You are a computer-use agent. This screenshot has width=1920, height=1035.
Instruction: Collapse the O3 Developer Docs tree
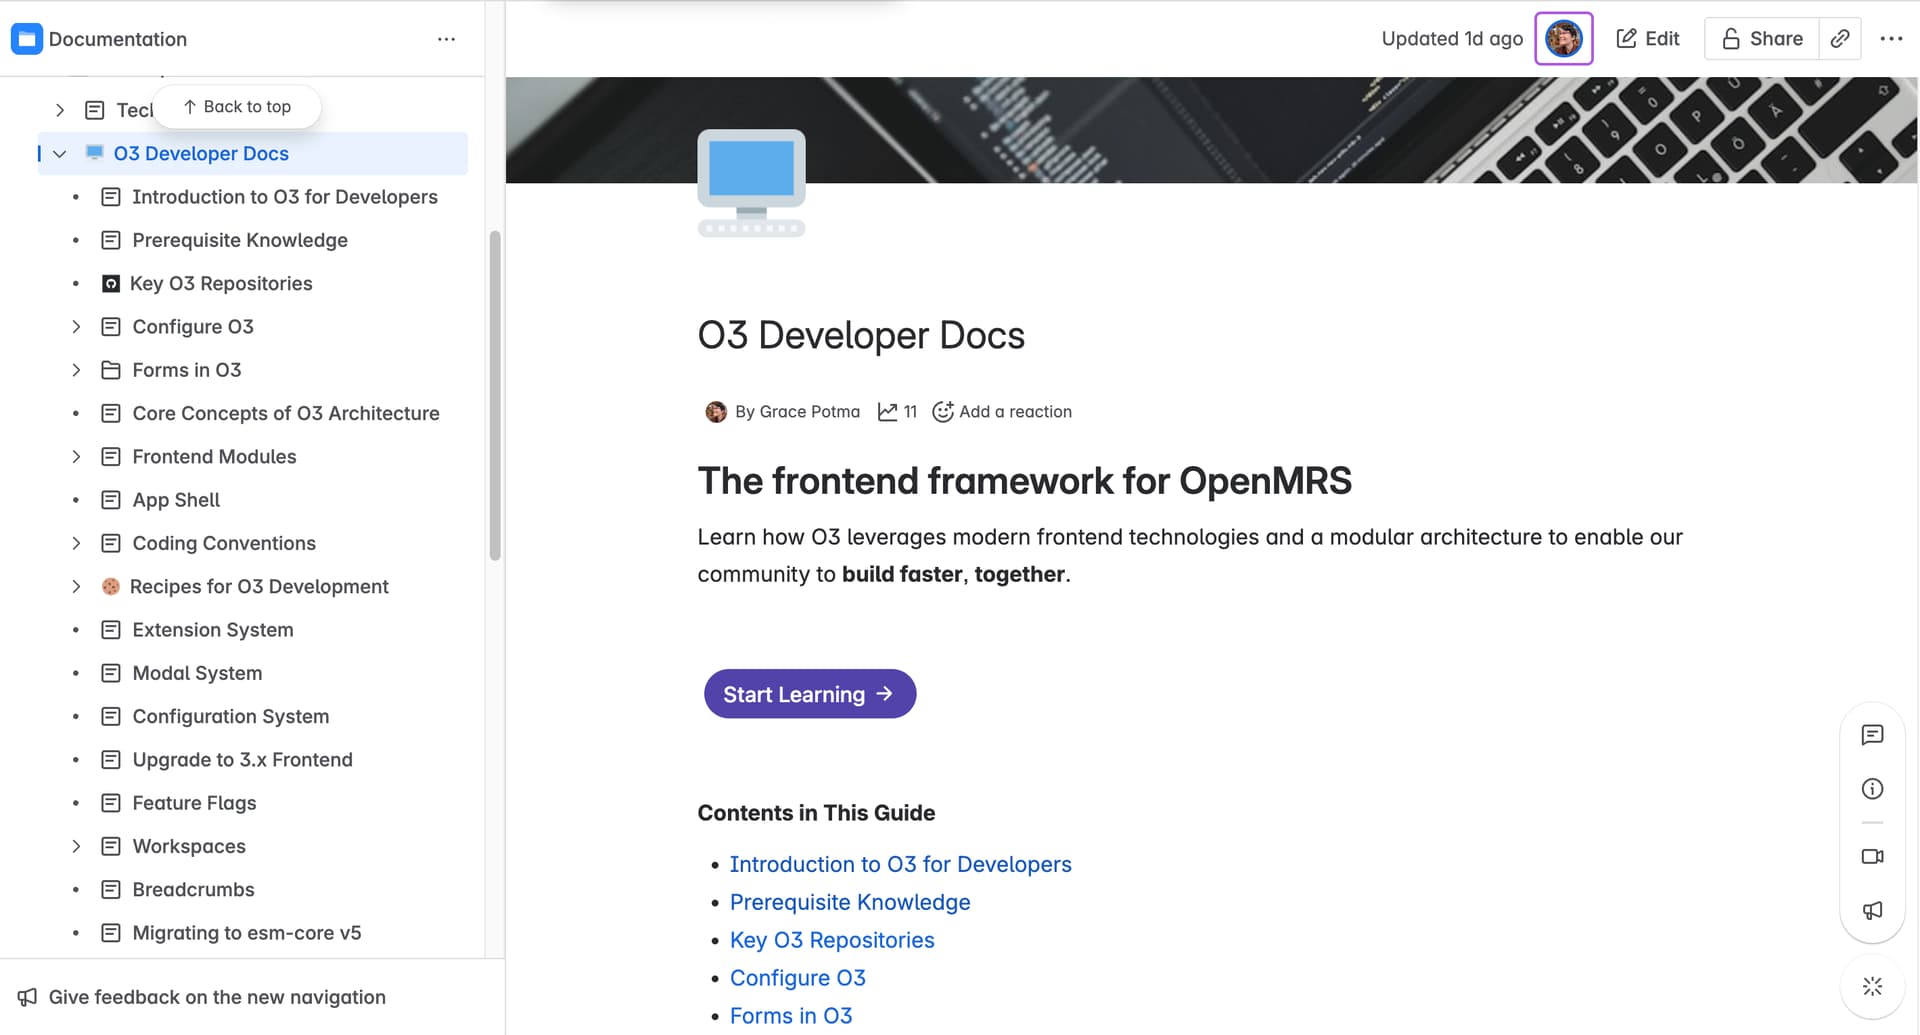59,154
